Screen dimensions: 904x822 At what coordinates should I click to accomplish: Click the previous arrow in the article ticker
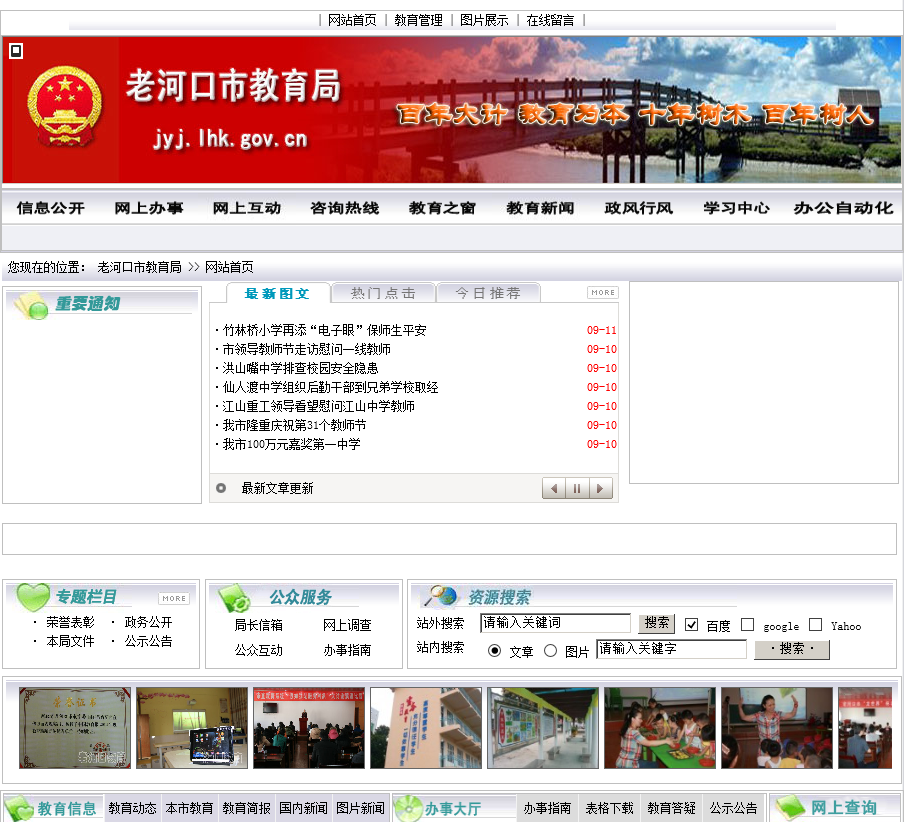point(554,489)
